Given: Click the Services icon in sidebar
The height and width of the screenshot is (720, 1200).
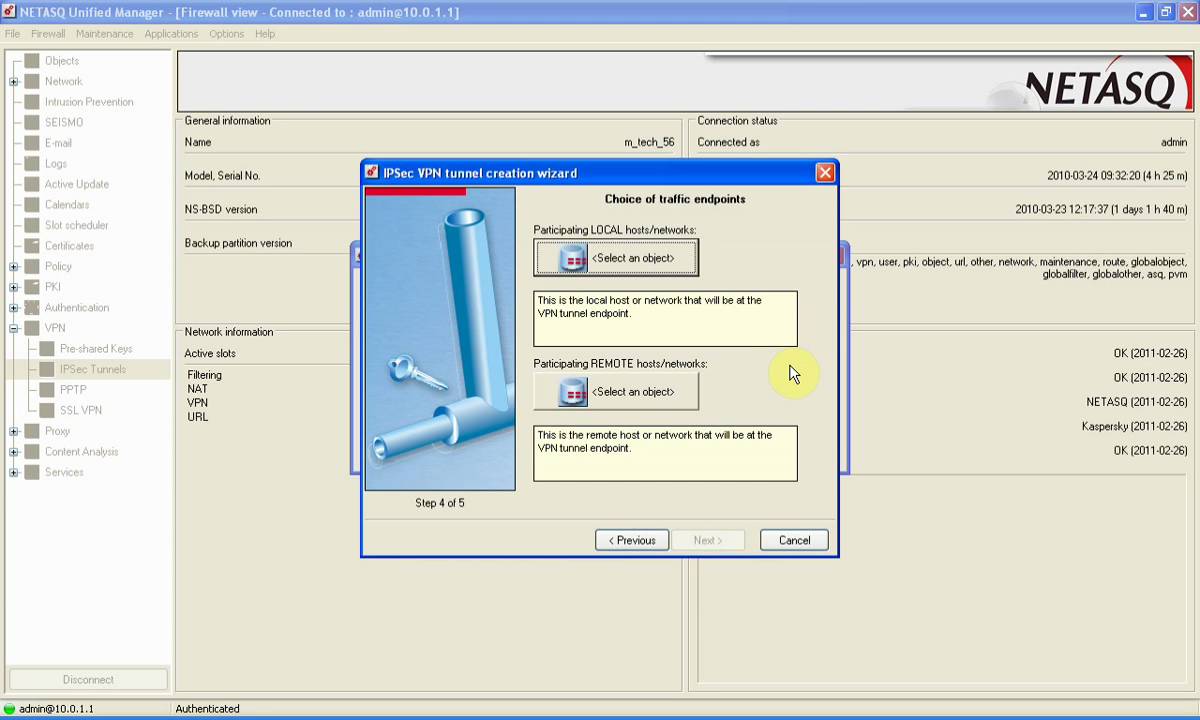Looking at the screenshot, I should coord(32,473).
